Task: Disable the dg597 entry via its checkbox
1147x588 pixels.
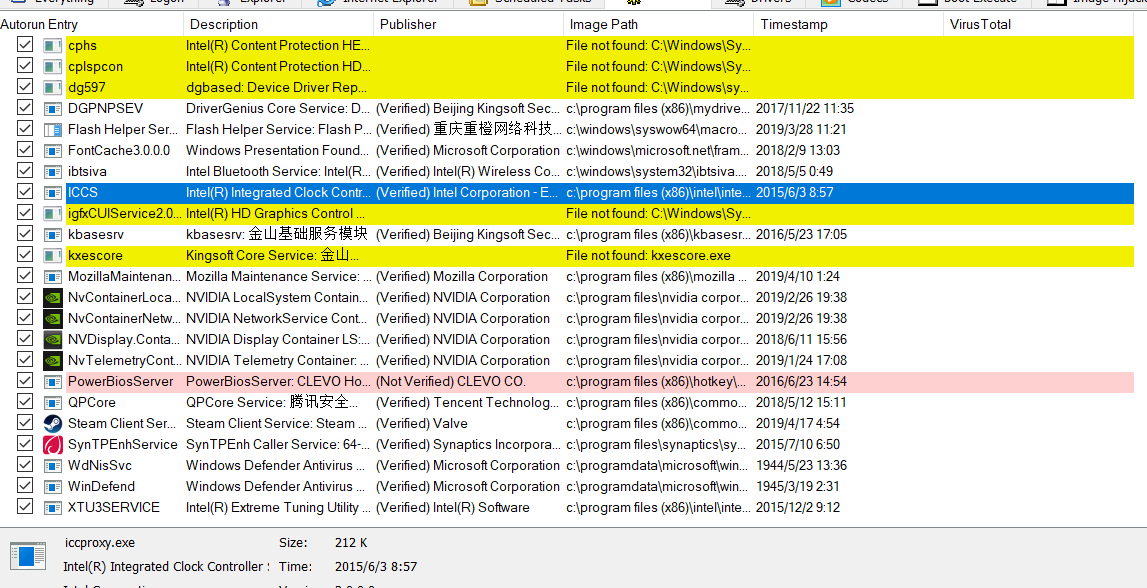Action: [25, 86]
